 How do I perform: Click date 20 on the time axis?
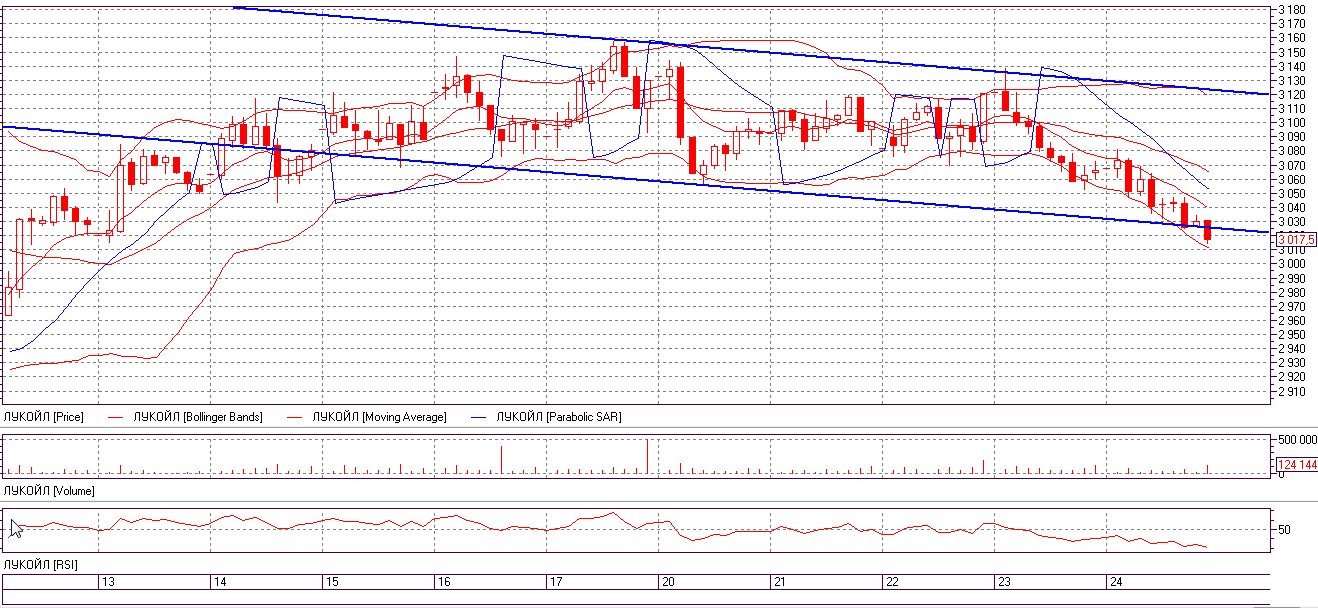point(668,582)
